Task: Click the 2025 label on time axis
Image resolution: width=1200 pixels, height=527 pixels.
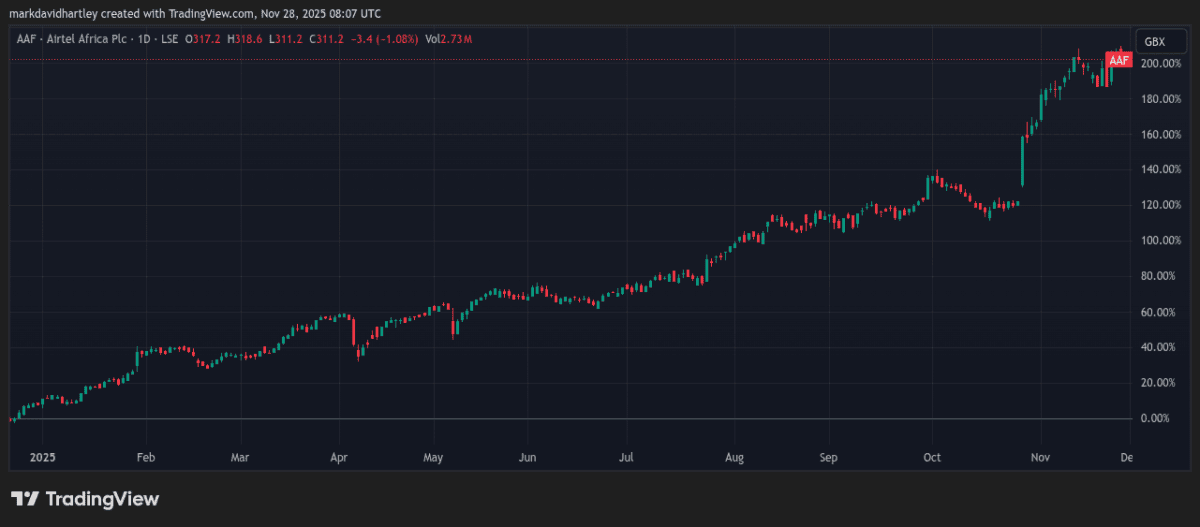Action: (x=43, y=457)
